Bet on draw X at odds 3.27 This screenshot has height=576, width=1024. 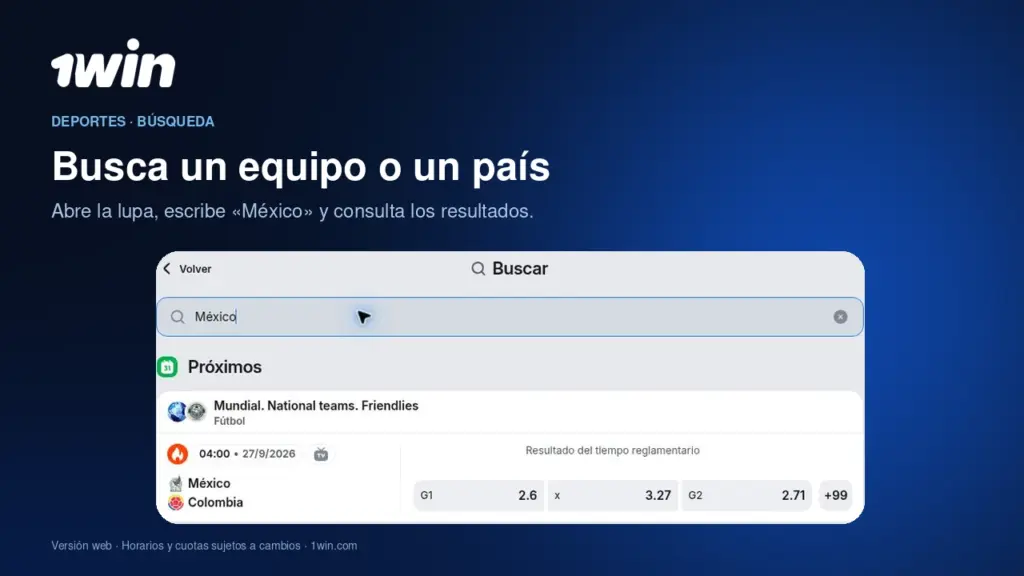point(613,495)
